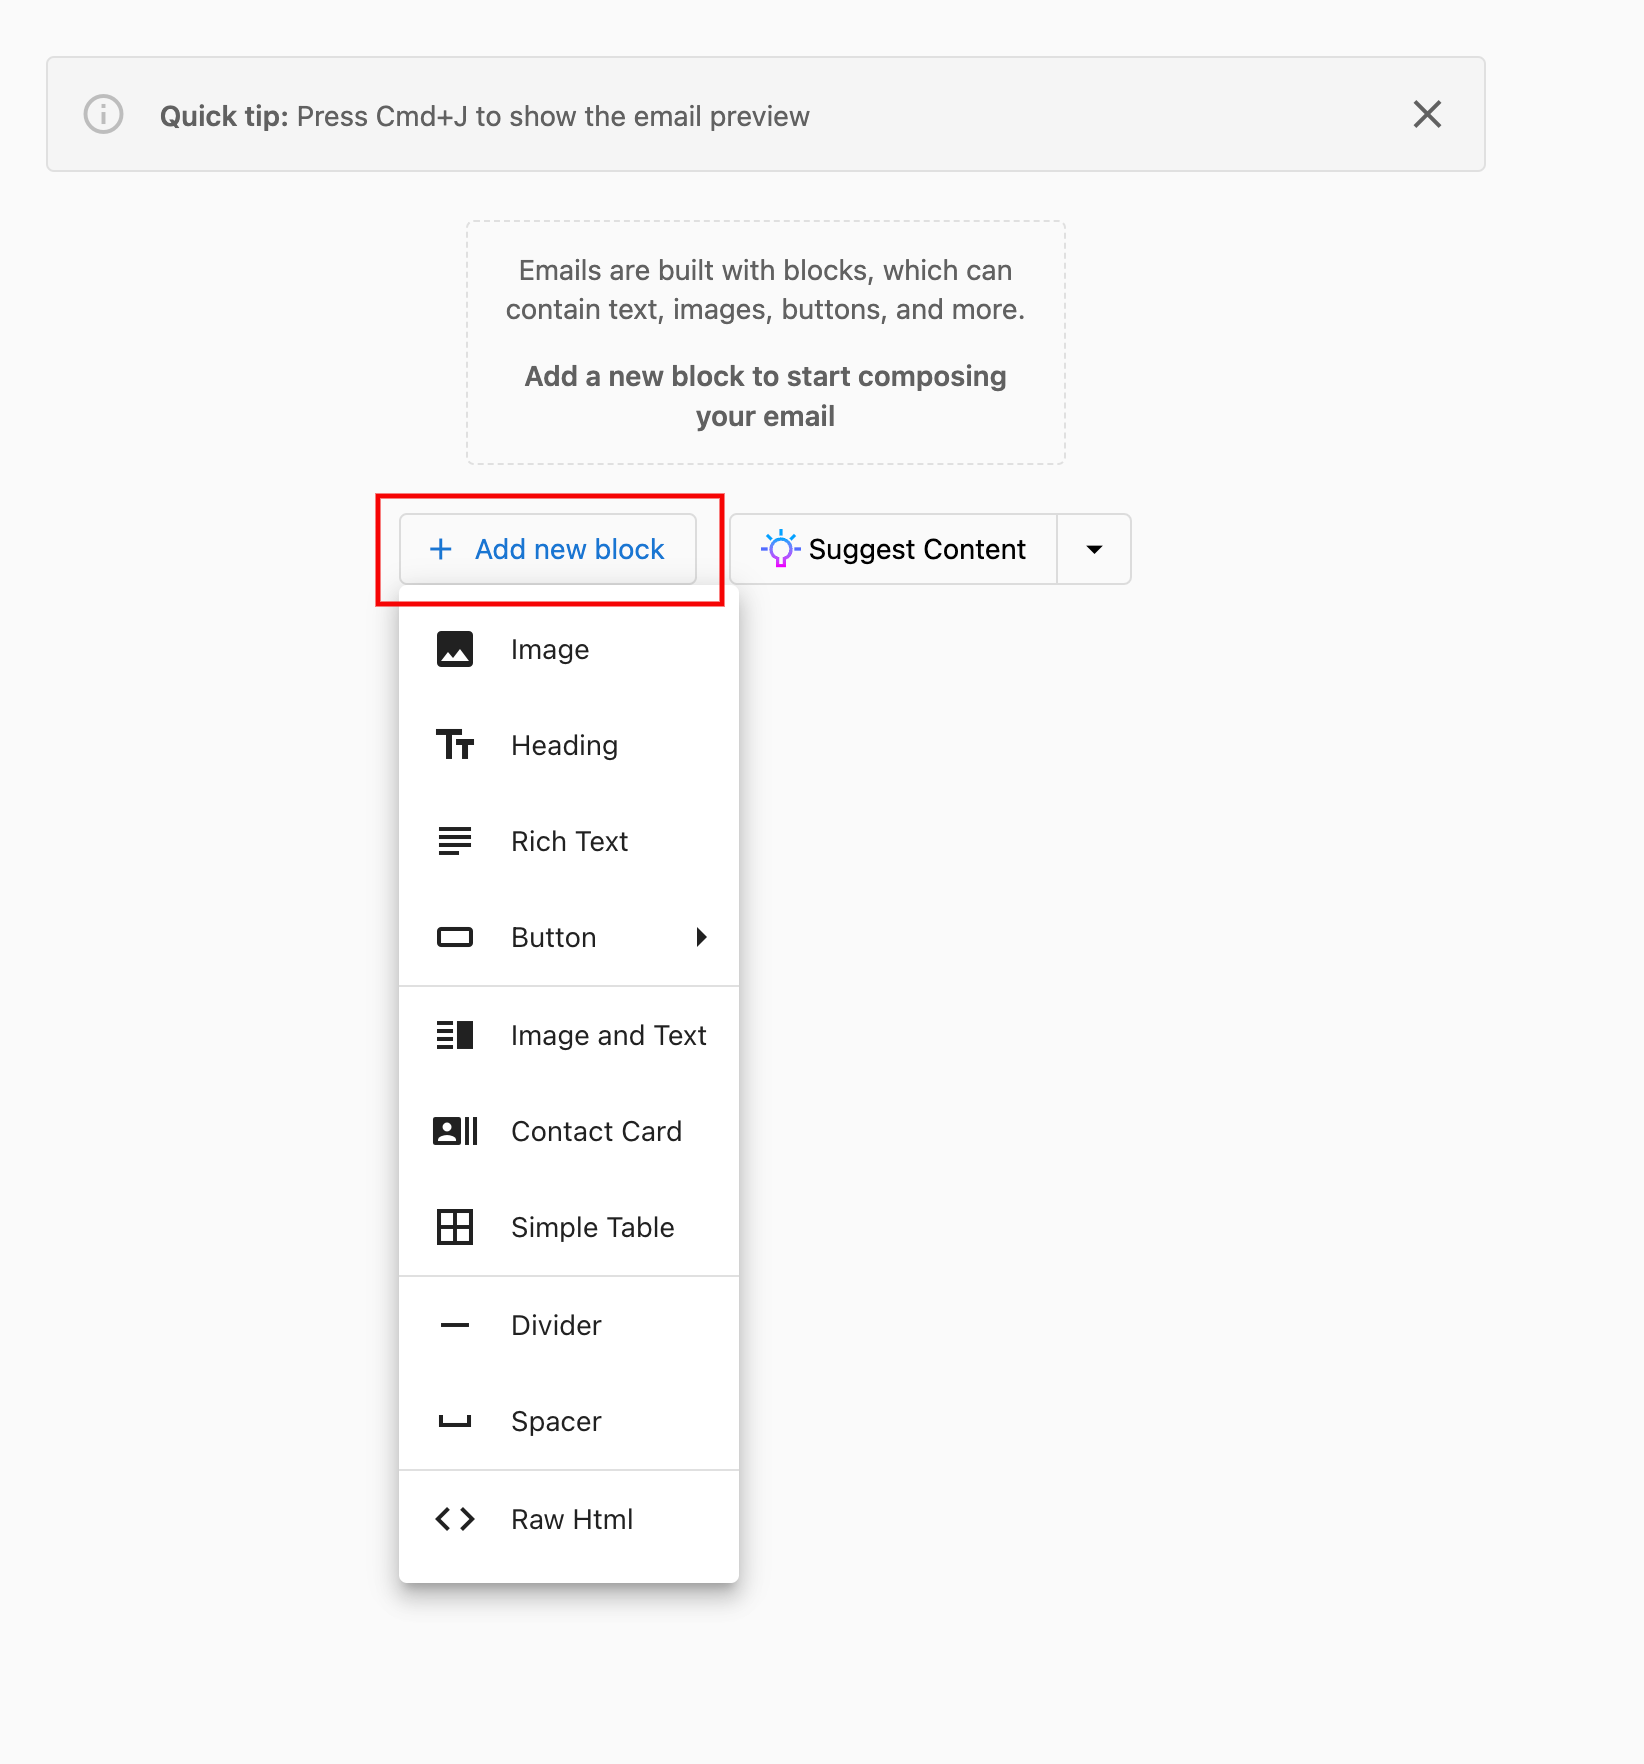Click the info icon in Quick tip banner
The image size is (1644, 1764).
(103, 114)
